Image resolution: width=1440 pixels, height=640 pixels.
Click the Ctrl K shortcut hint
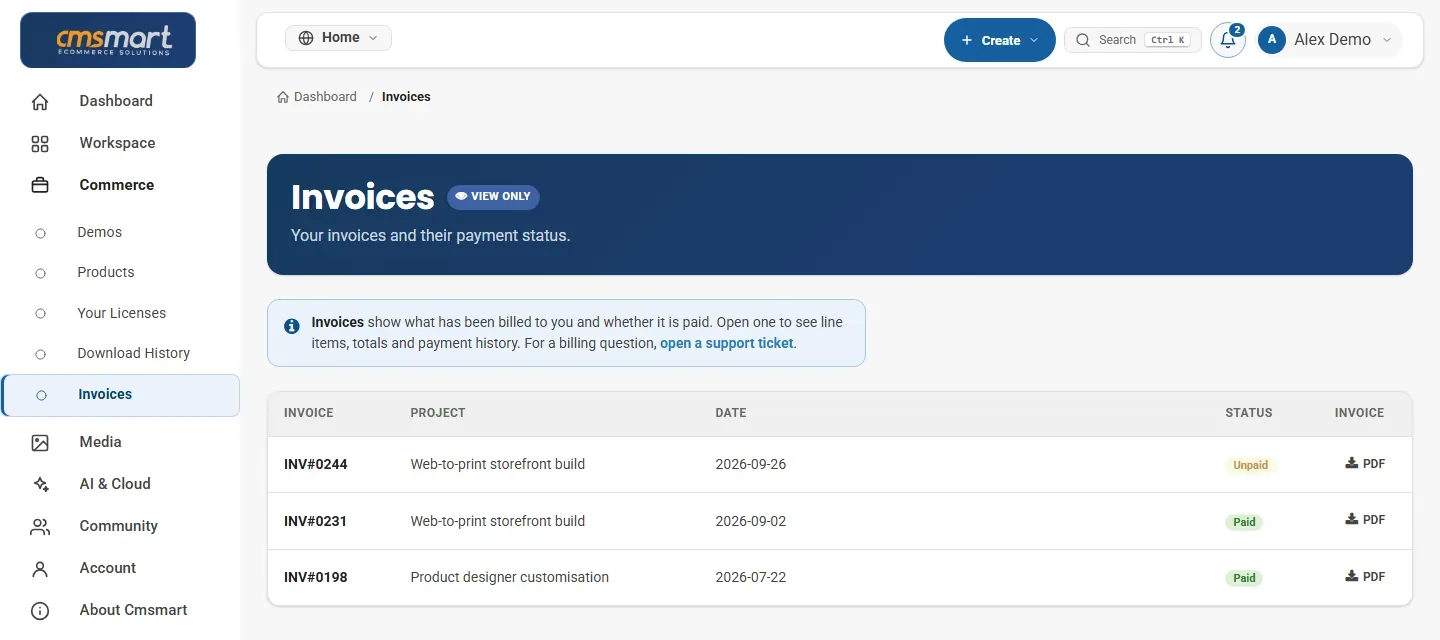(x=1168, y=40)
